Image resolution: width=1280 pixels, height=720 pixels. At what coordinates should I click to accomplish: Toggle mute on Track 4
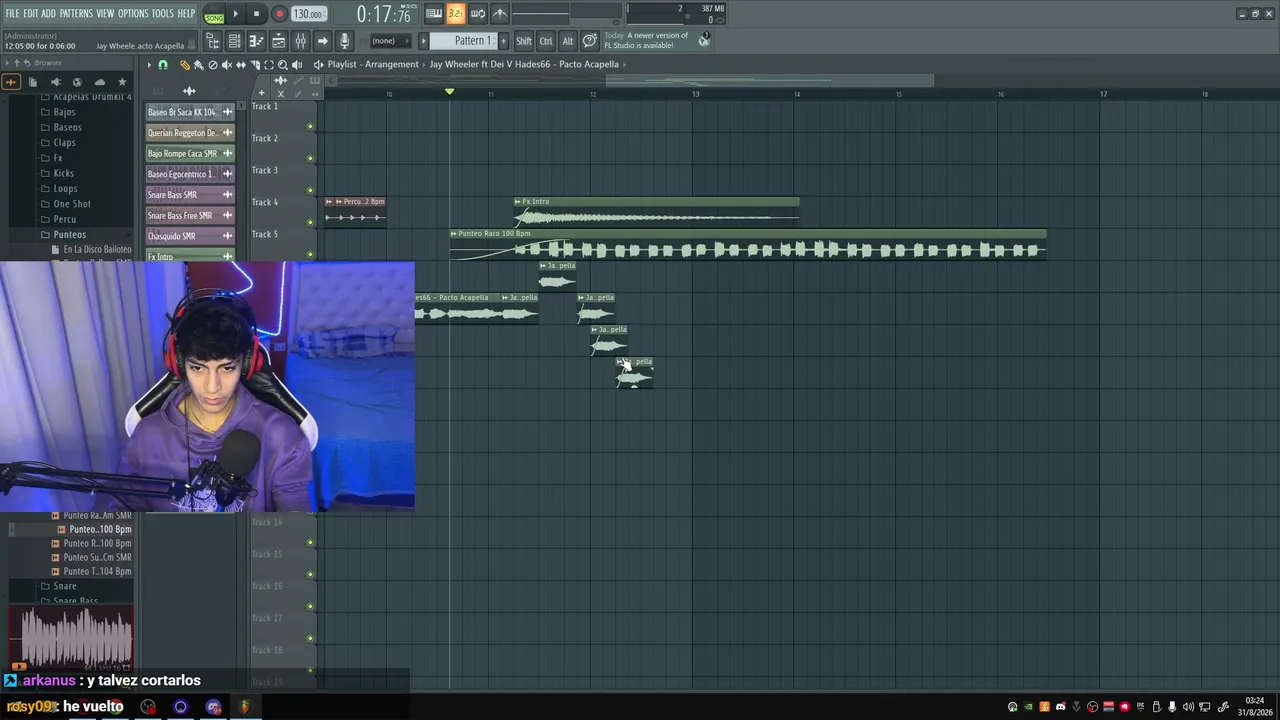click(310, 222)
